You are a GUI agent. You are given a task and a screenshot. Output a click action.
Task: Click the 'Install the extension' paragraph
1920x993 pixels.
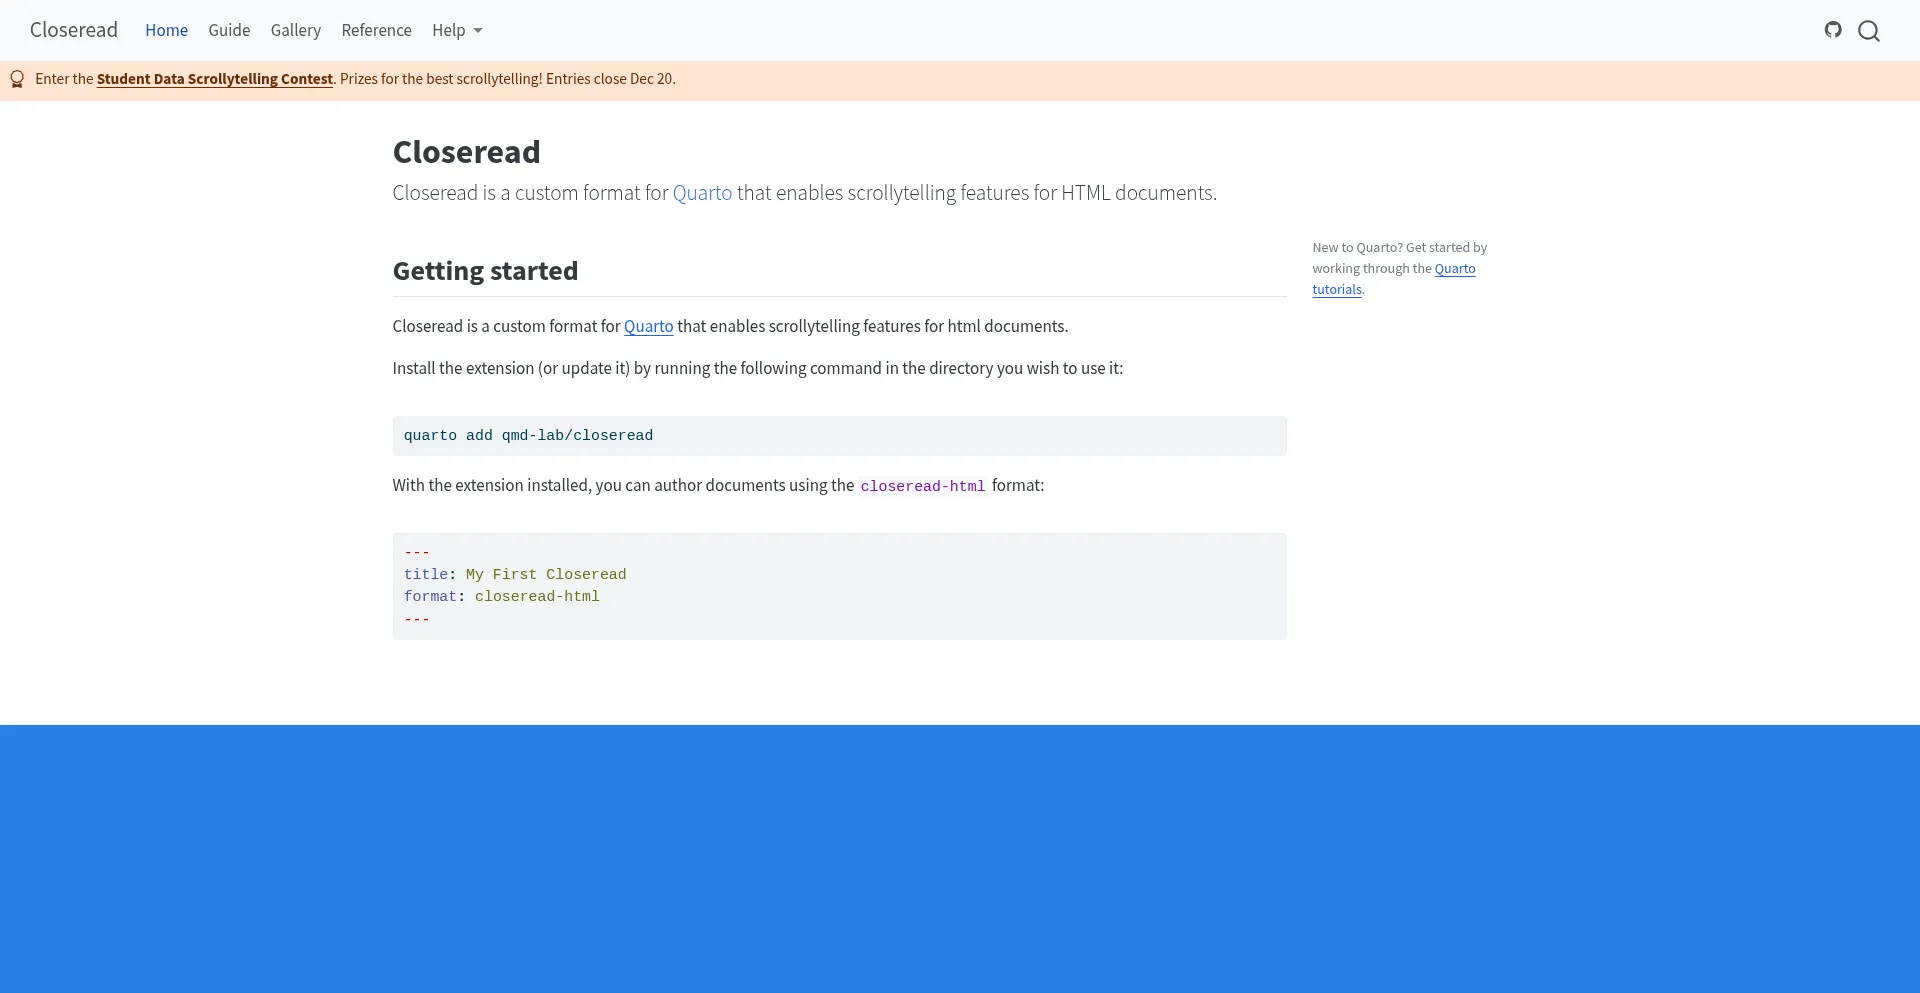pyautogui.click(x=758, y=368)
